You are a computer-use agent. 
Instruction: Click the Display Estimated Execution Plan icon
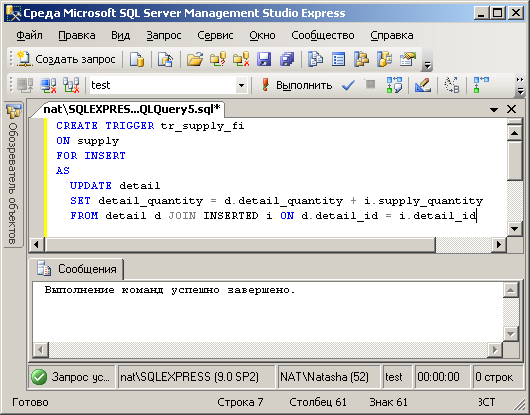point(394,85)
